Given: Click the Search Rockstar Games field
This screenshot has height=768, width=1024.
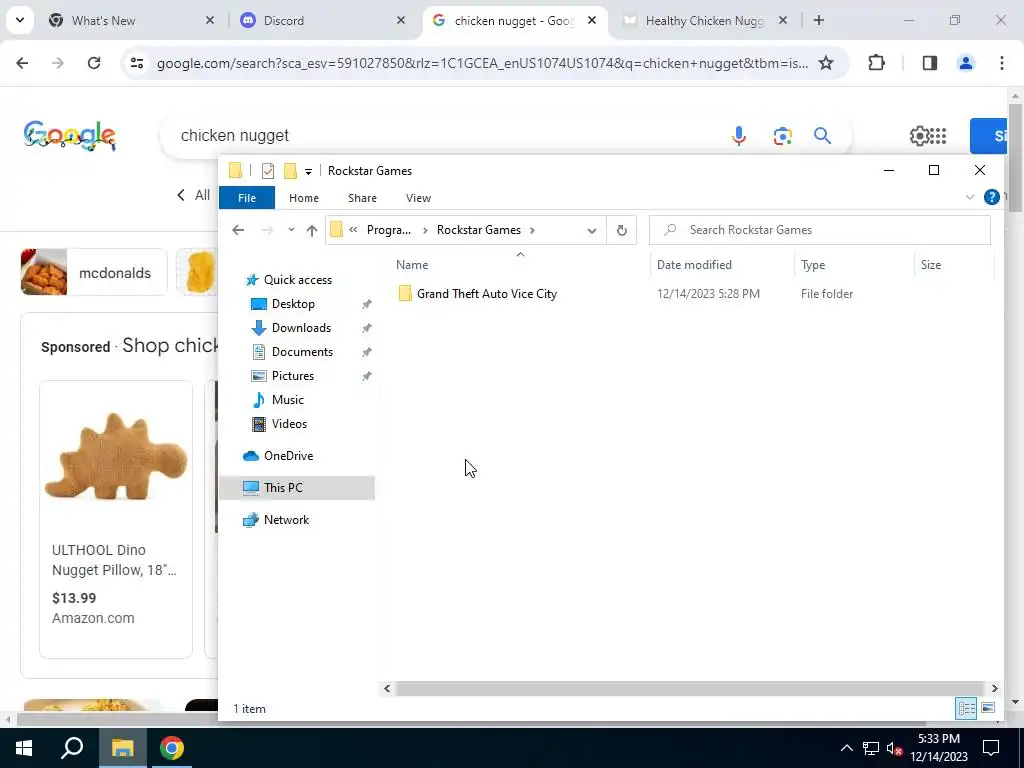Looking at the screenshot, I should [820, 230].
